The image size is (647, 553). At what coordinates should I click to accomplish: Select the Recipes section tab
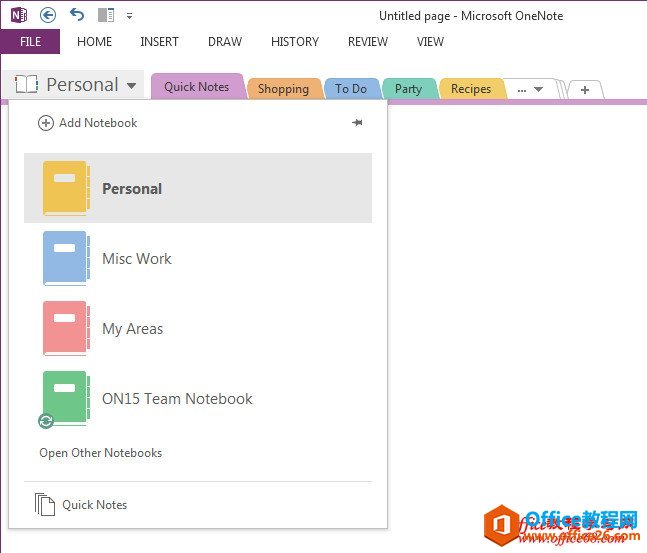pyautogui.click(x=471, y=89)
